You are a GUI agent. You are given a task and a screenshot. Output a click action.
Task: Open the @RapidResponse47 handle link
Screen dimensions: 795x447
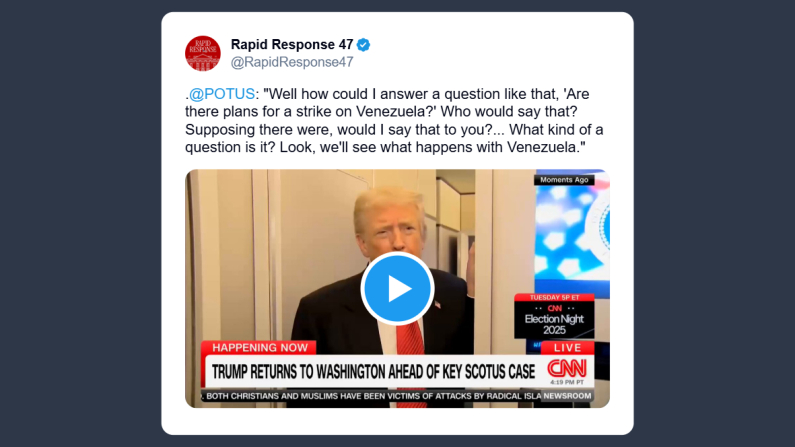(292, 62)
